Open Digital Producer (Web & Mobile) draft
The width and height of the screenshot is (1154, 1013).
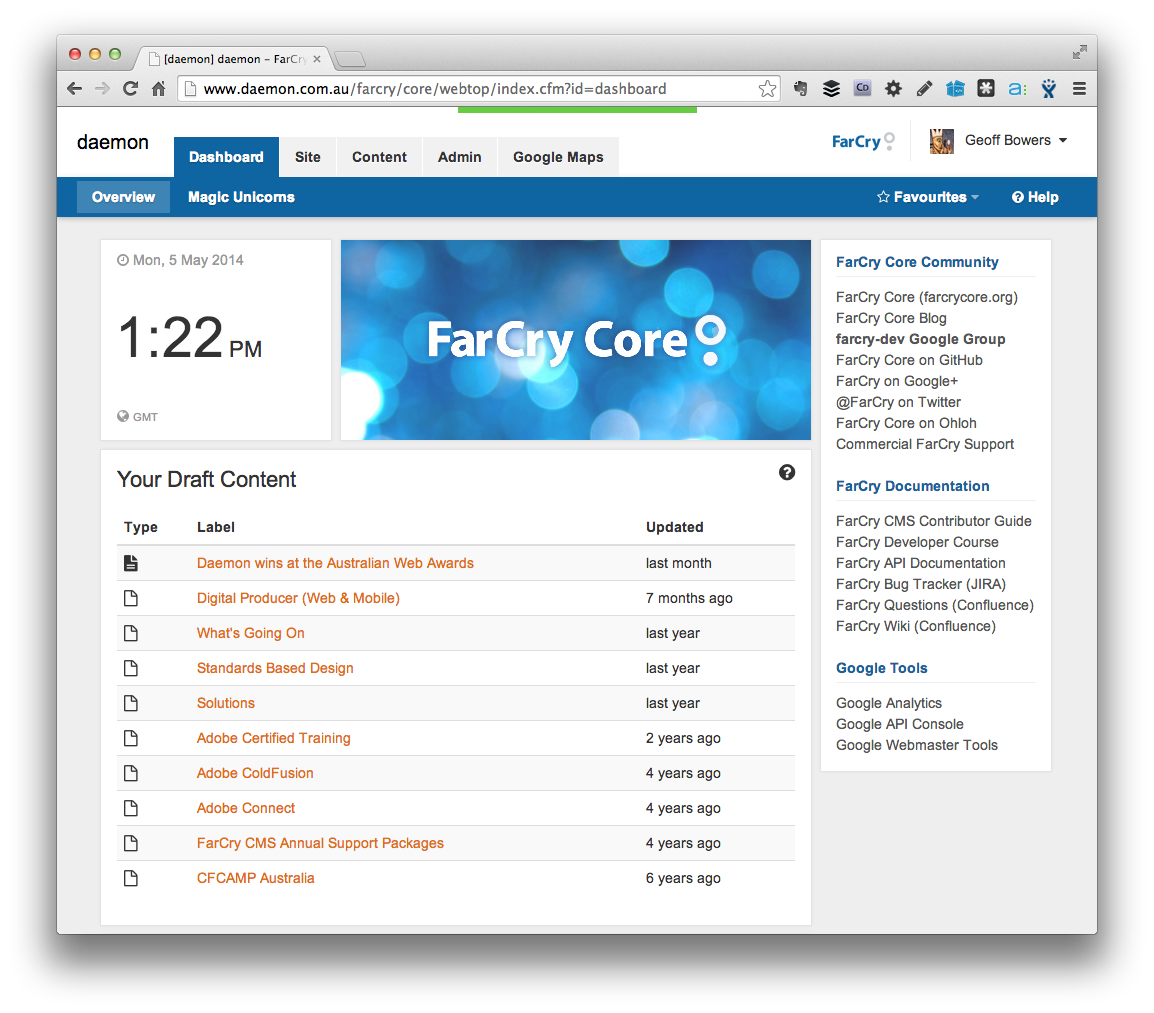pos(298,598)
